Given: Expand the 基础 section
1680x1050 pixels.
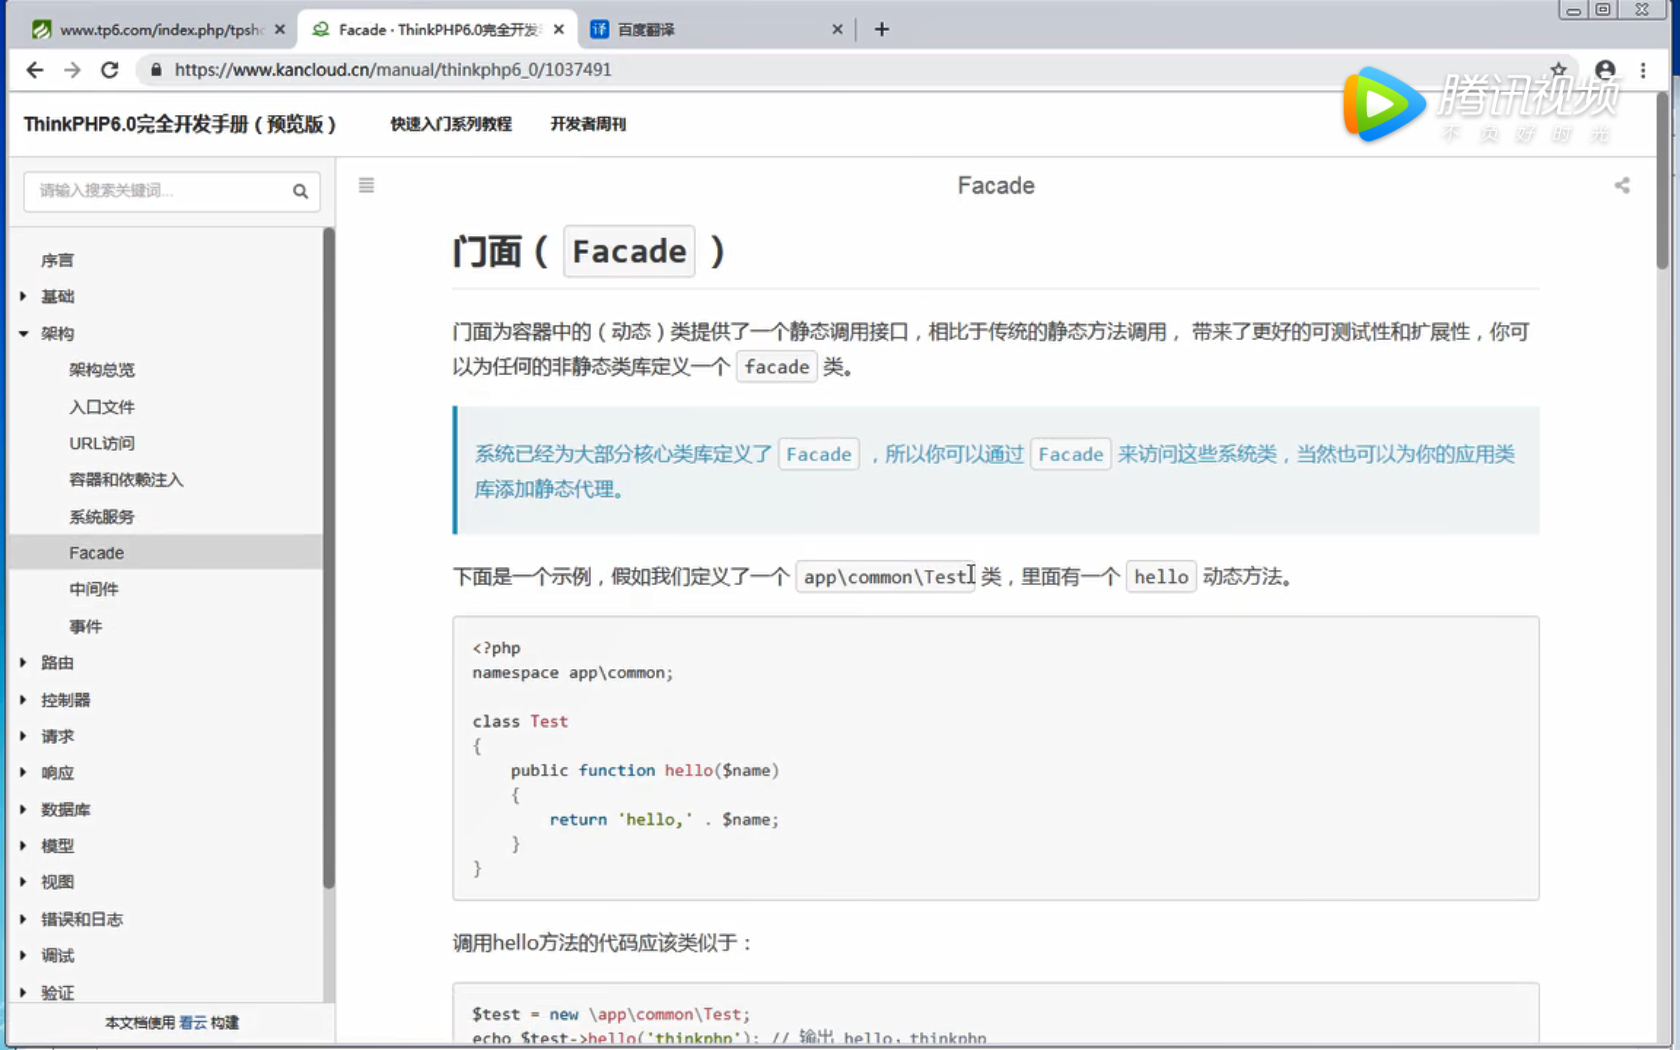Looking at the screenshot, I should coord(23,296).
